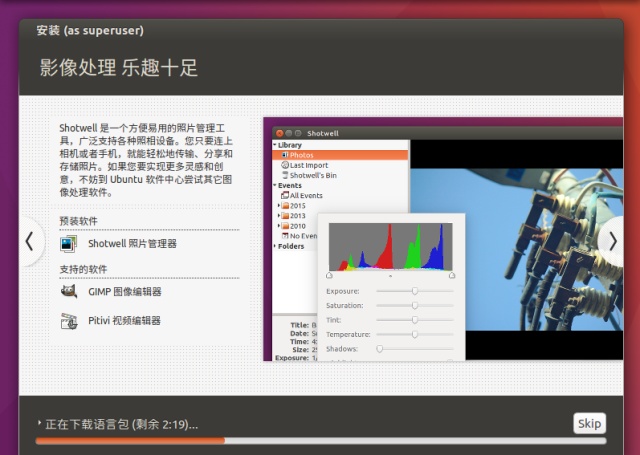Select the Pitivi 视频编辑器 label
The height and width of the screenshot is (455, 640).
click(x=124, y=321)
